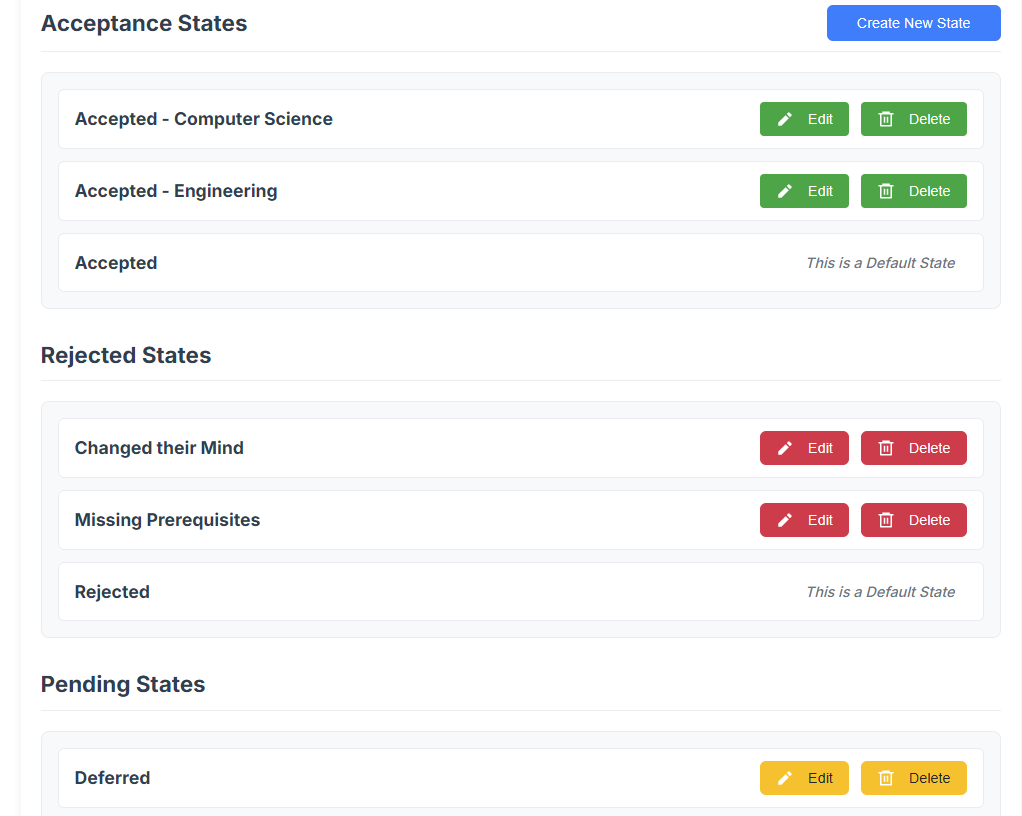
Task: Click the Pending States heading
Action: 122,684
